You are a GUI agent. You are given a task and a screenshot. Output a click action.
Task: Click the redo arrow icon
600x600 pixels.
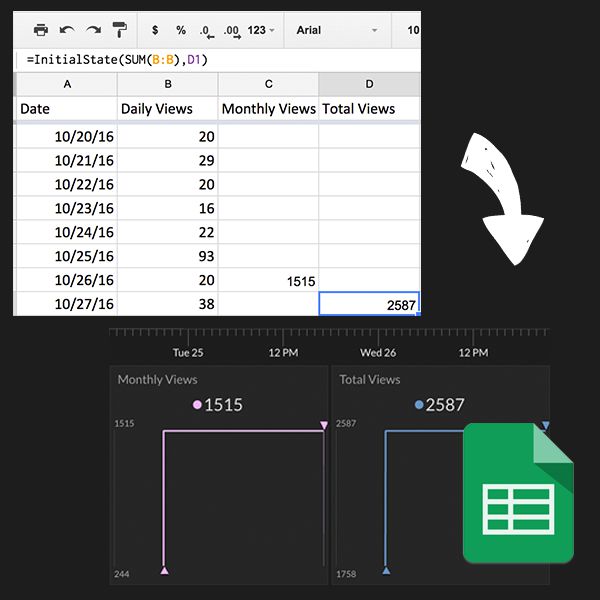pos(93,30)
